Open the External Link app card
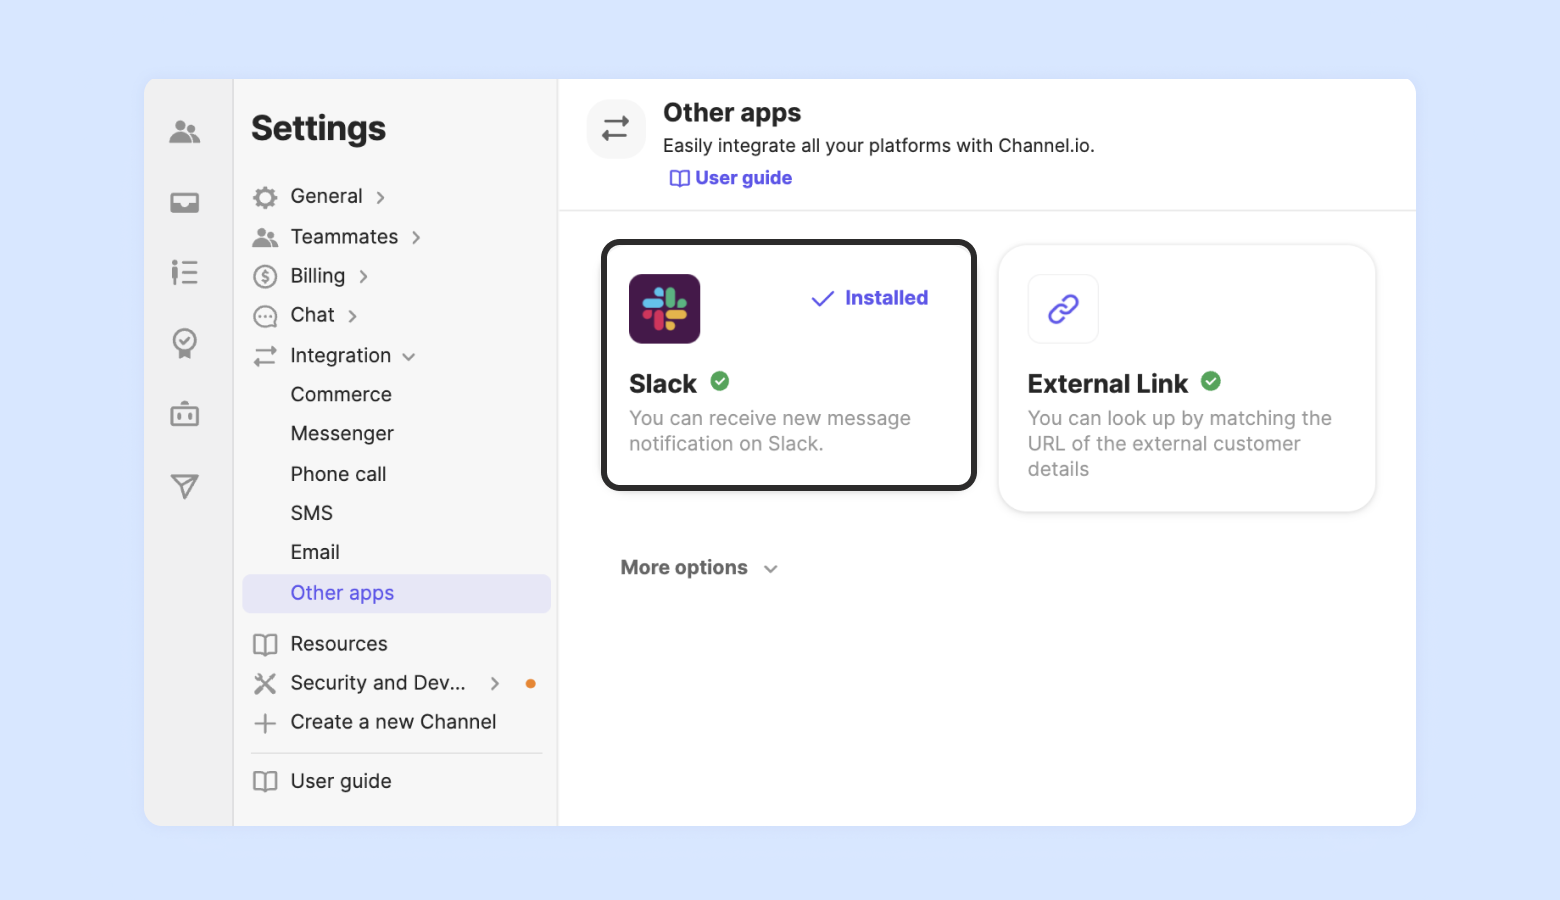Image resolution: width=1560 pixels, height=900 pixels. point(1186,420)
